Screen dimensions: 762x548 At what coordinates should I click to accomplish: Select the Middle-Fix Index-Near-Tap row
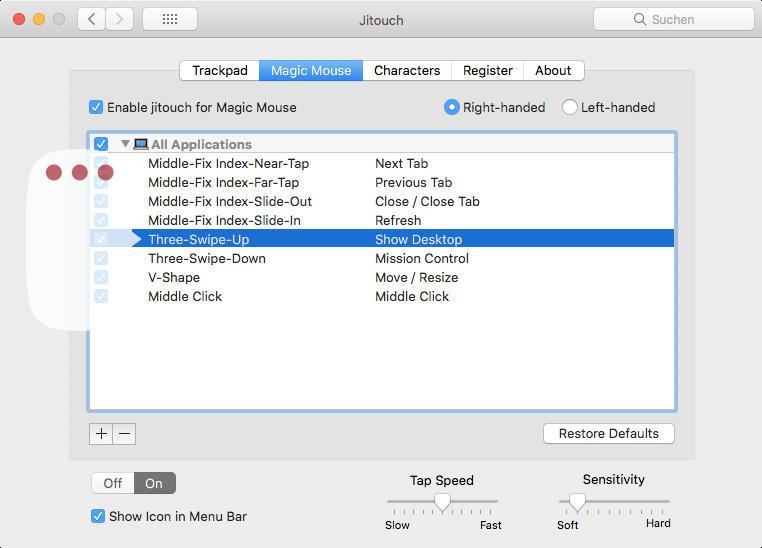coord(382,163)
